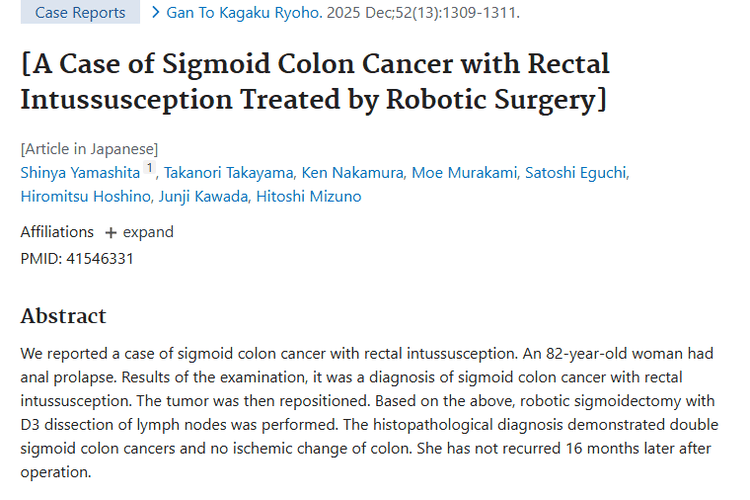The width and height of the screenshot is (750, 500).
Task: Open author Shinya Yamashita's link
Action: (x=81, y=172)
